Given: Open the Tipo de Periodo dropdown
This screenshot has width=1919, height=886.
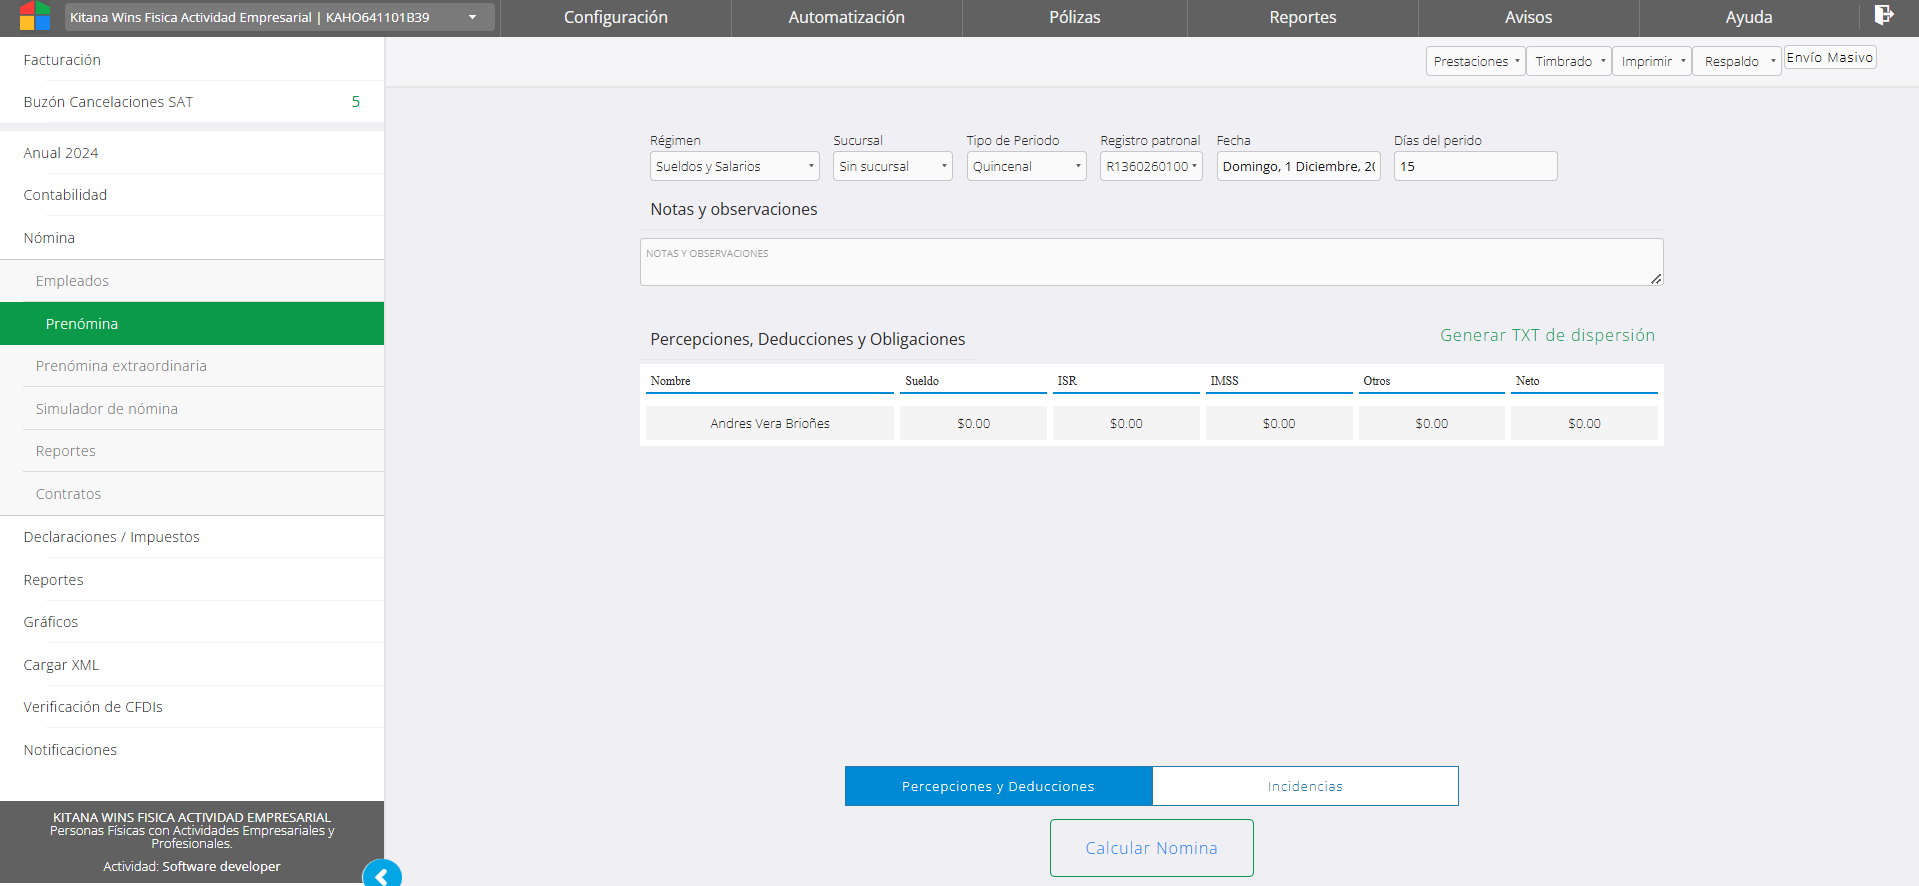Looking at the screenshot, I should coord(1026,166).
